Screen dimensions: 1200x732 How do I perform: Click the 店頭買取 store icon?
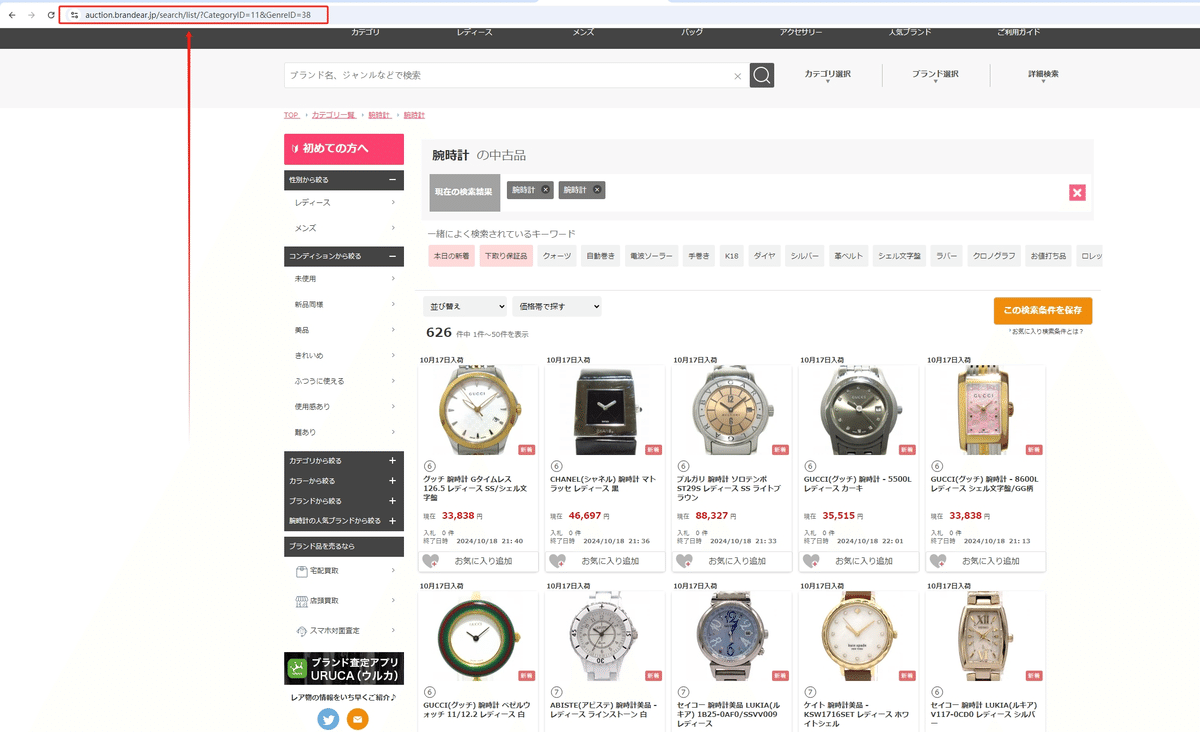pos(302,601)
